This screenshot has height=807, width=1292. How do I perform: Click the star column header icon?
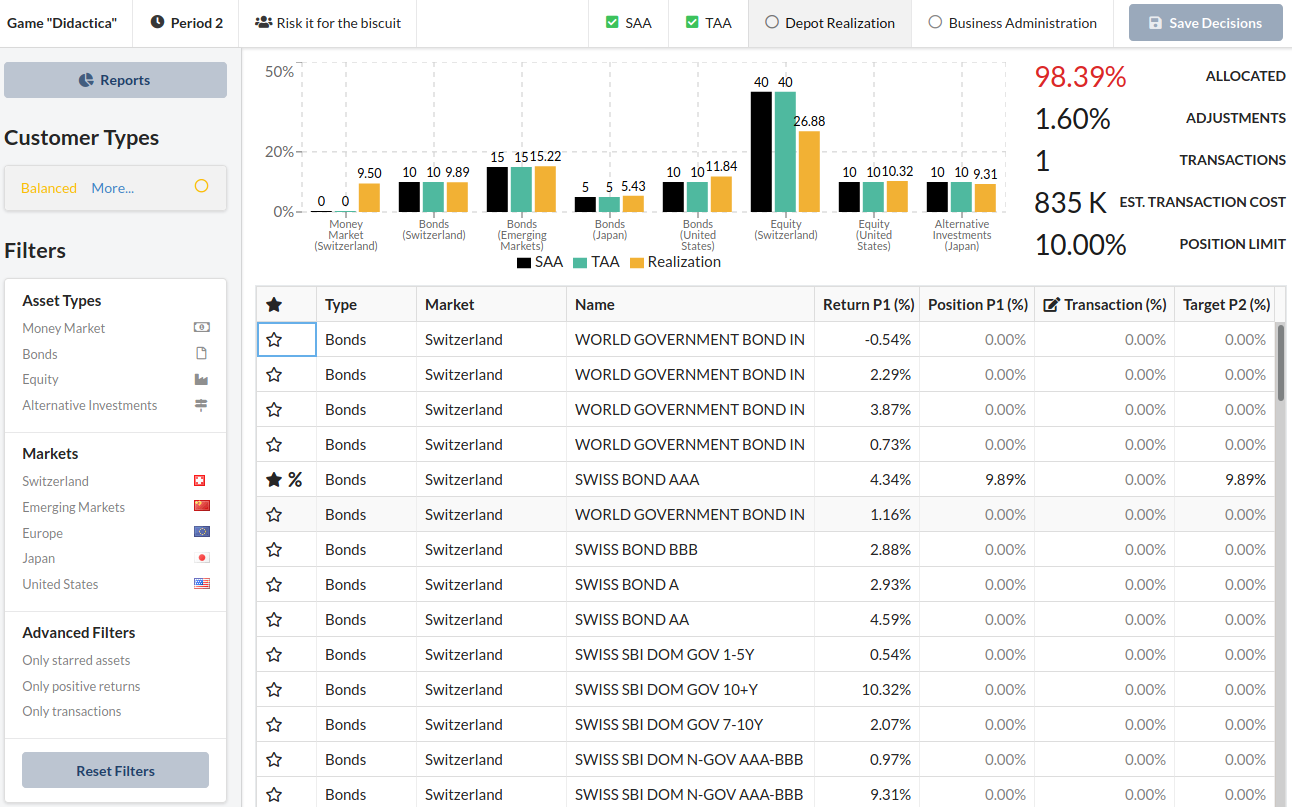274,305
